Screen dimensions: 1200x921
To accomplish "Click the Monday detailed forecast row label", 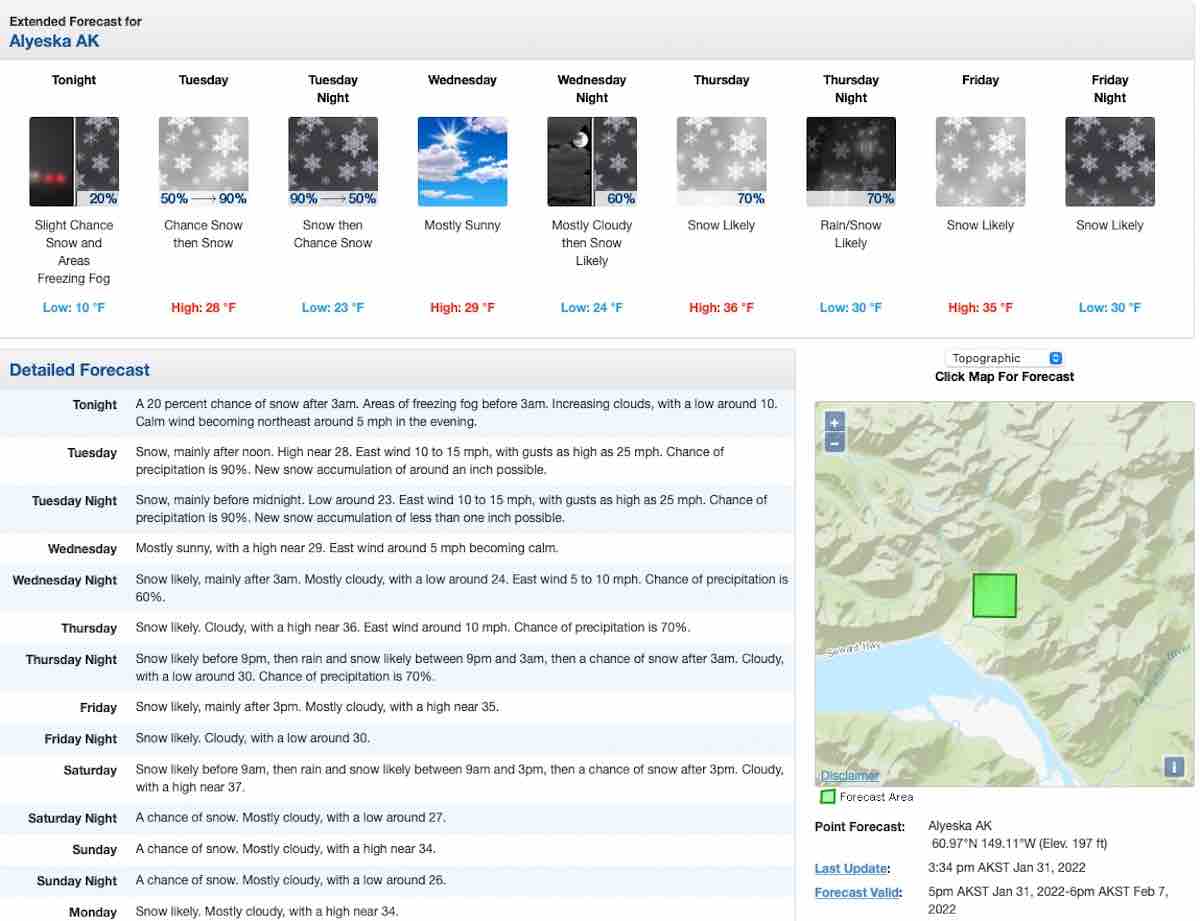I will tap(93, 912).
